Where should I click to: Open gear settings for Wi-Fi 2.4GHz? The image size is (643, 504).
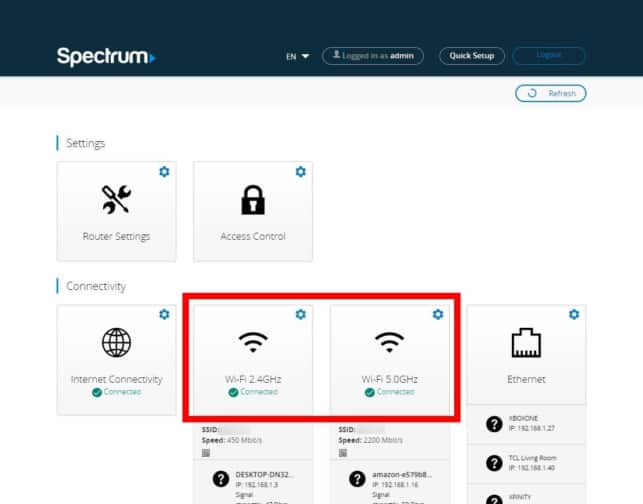(300, 315)
